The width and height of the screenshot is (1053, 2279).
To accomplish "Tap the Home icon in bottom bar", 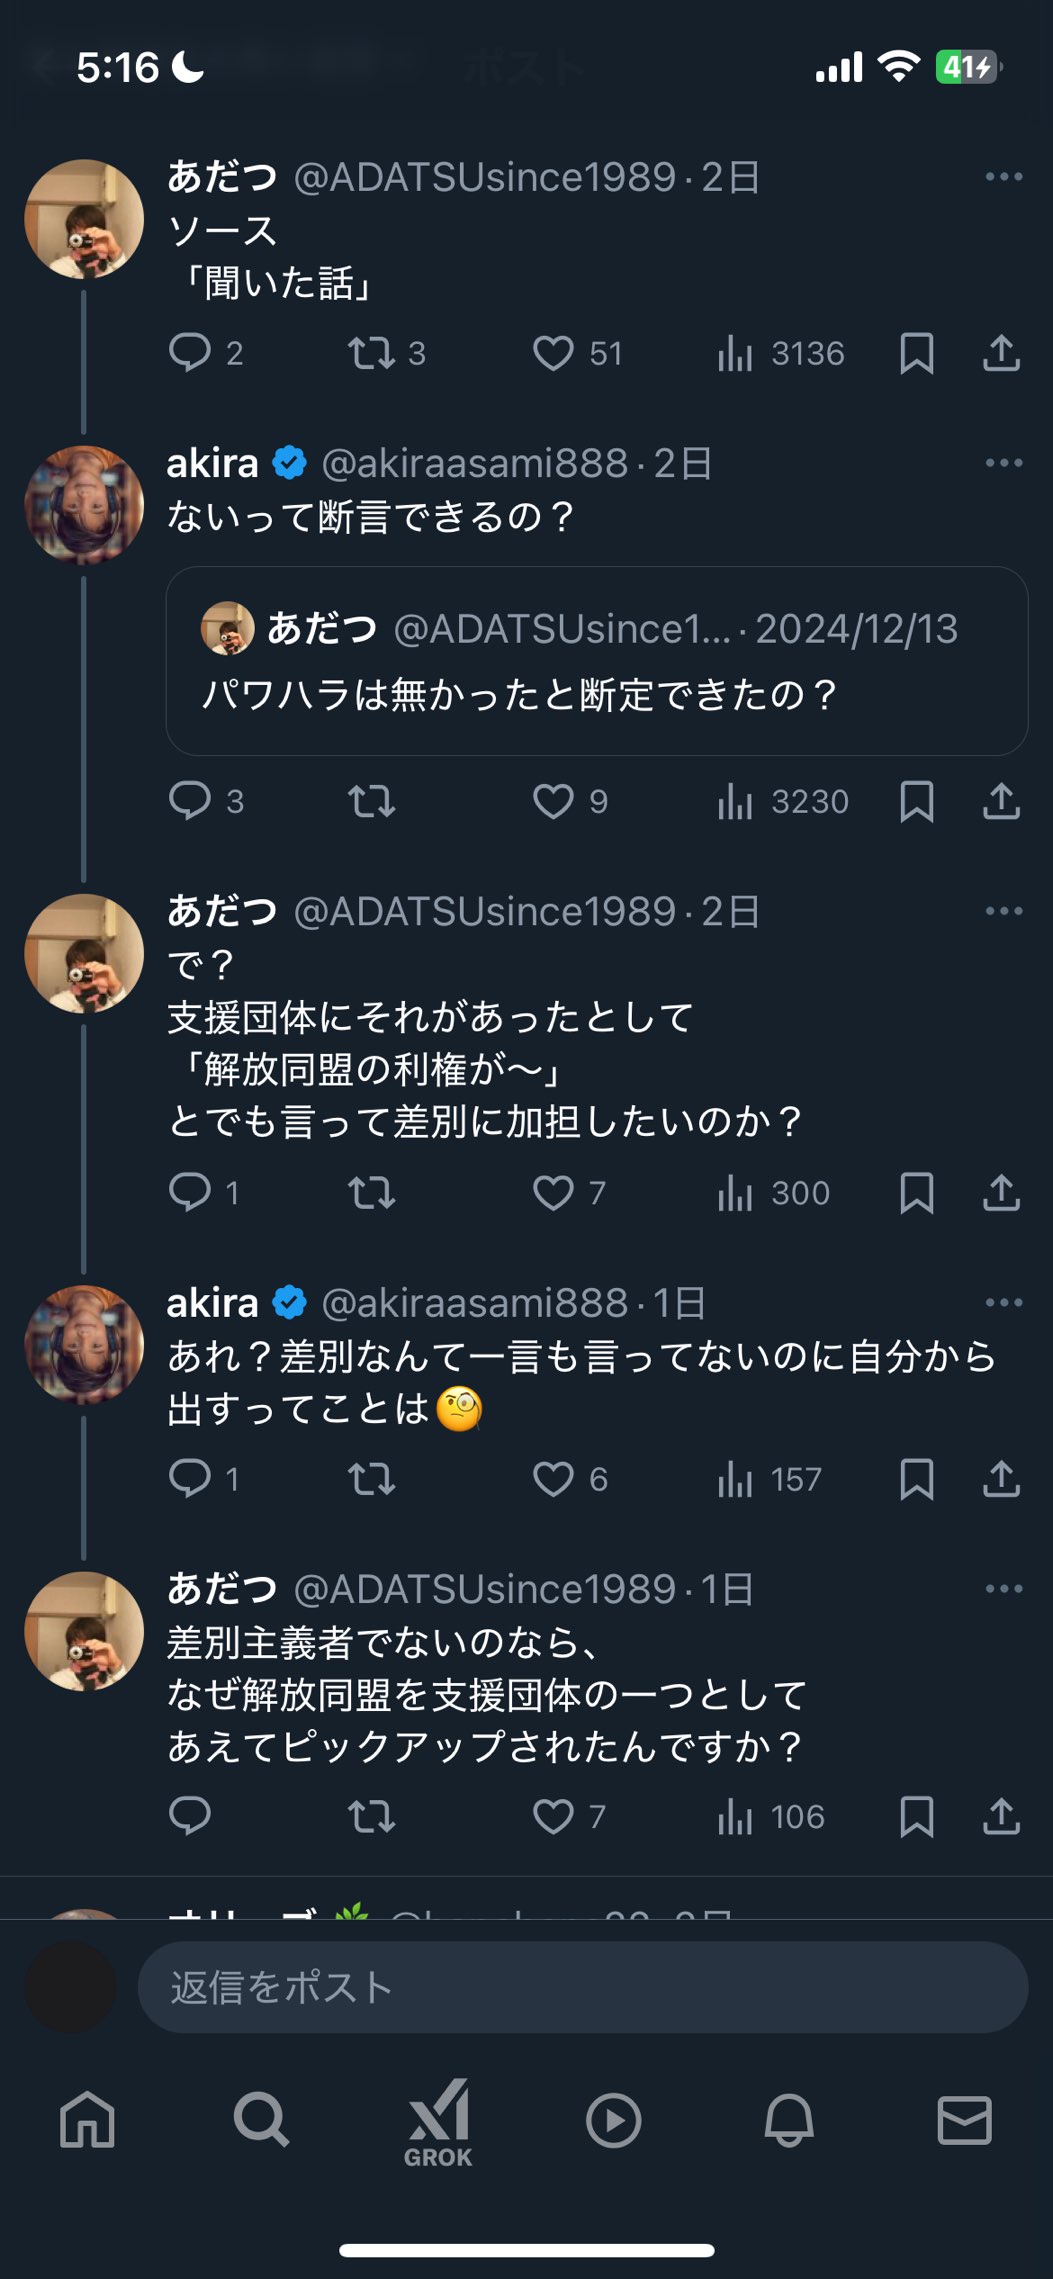I will tap(87, 2119).
